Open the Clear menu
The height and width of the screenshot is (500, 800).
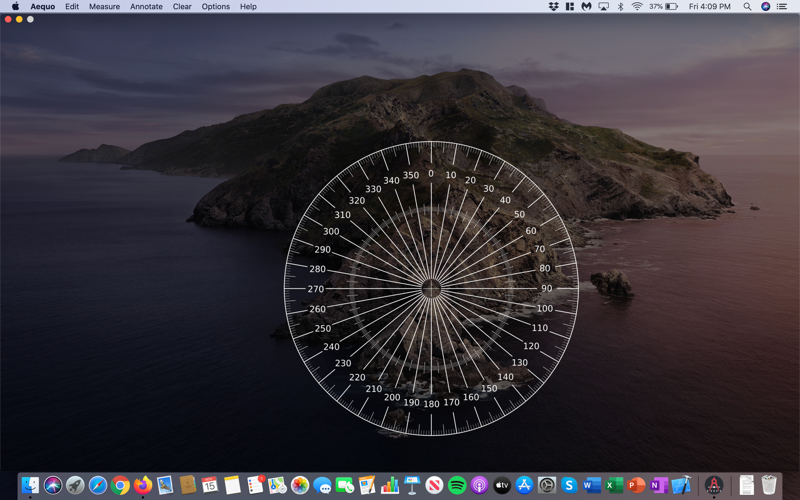click(182, 6)
